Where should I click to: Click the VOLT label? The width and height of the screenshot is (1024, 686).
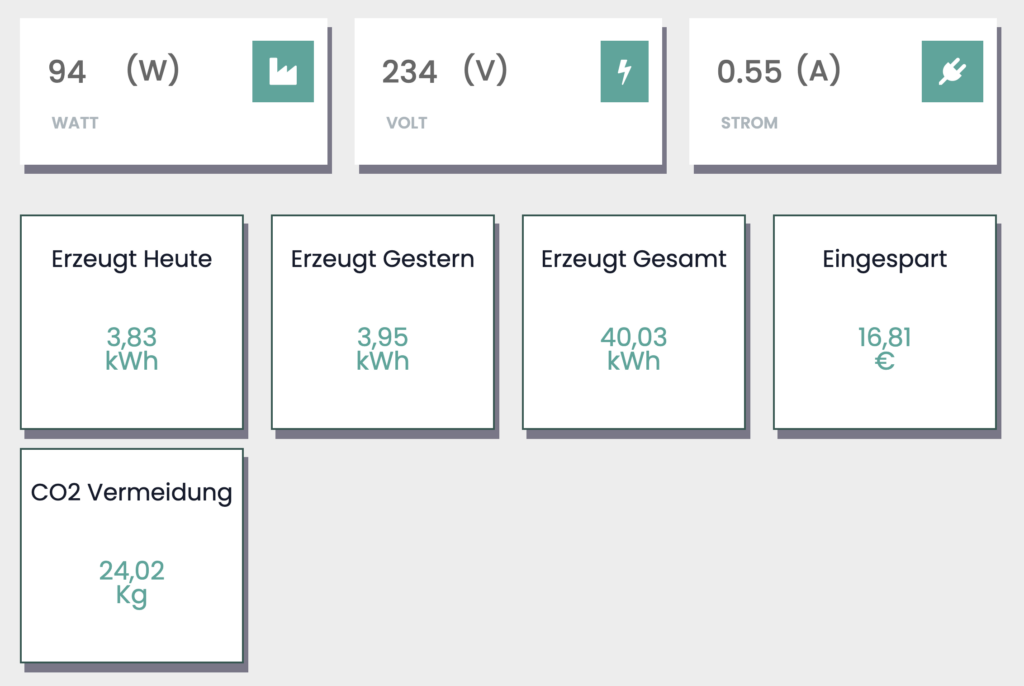tap(407, 123)
